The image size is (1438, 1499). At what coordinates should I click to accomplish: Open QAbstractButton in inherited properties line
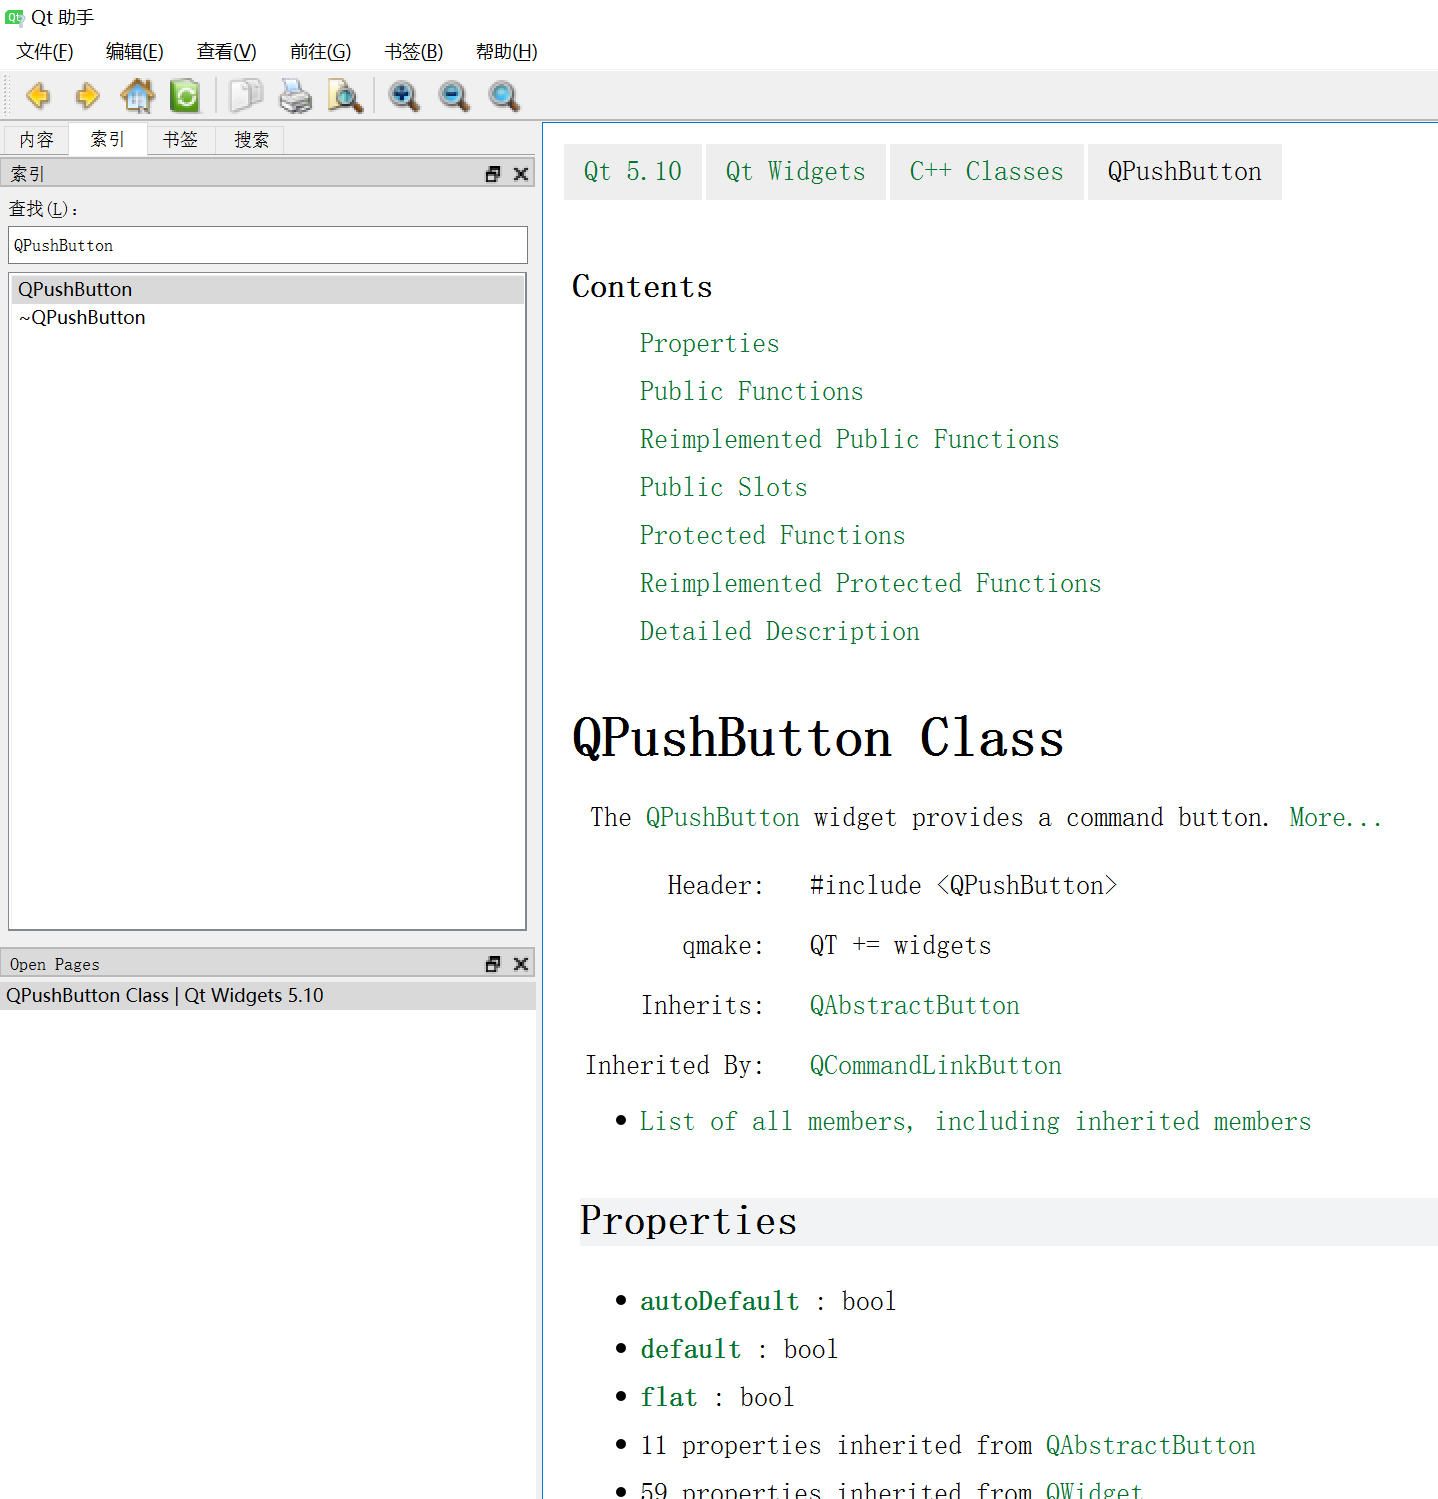[1151, 1445]
